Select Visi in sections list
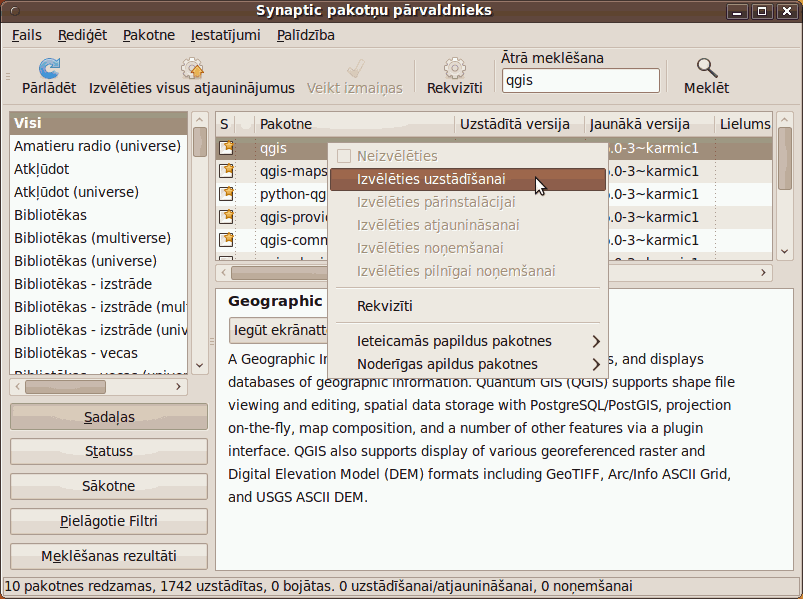 pyautogui.click(x=98, y=123)
